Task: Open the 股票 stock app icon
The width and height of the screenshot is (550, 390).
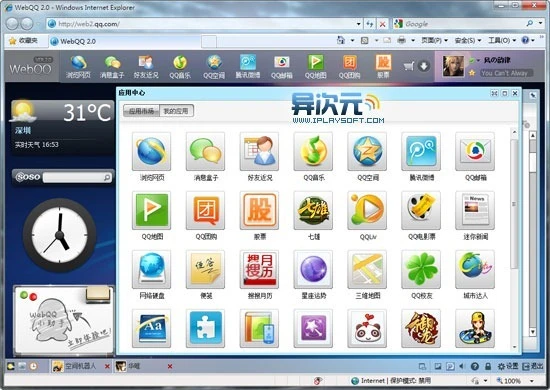Action: click(259, 210)
